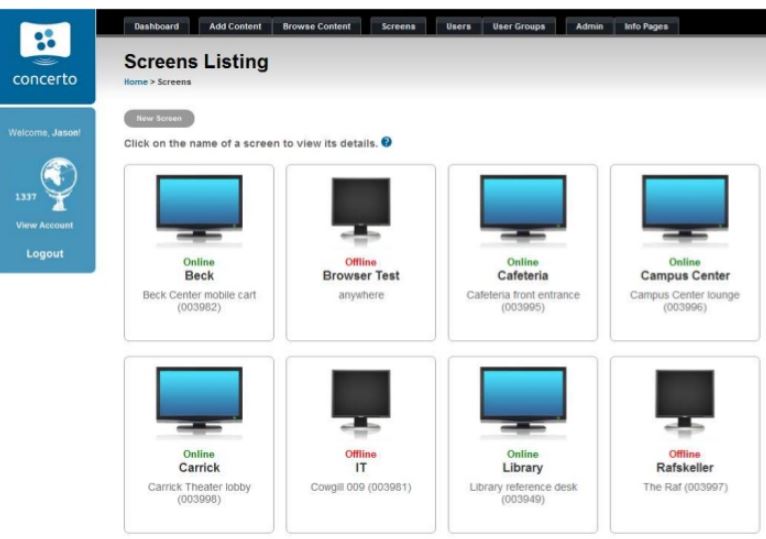
Task: Click the Offline status above Rafskeller
Action: pos(685,454)
